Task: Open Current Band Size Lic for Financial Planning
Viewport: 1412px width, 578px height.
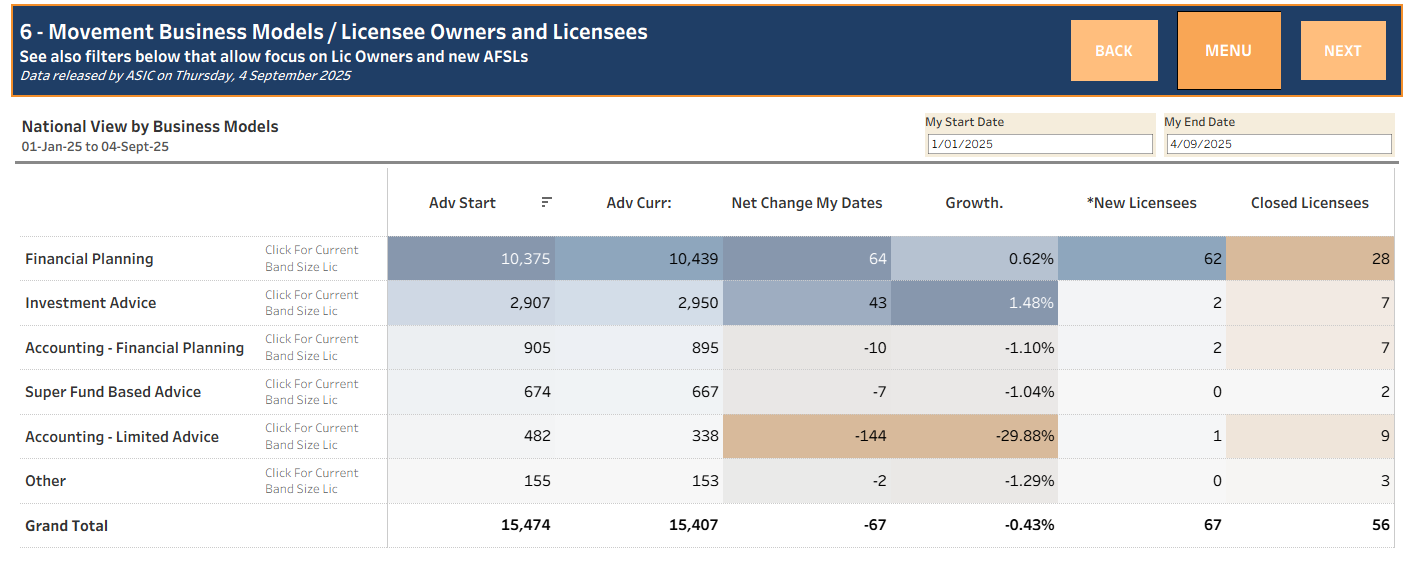Action: (x=312, y=257)
